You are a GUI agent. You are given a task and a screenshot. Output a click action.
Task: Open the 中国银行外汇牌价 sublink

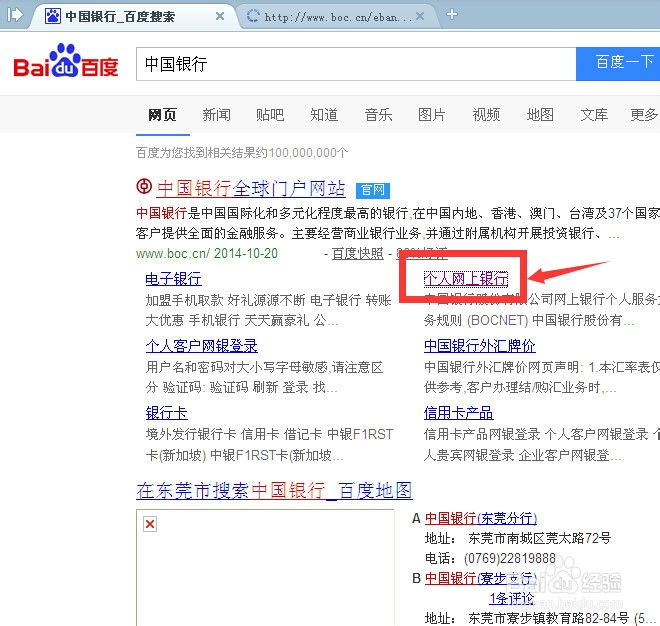(479, 346)
